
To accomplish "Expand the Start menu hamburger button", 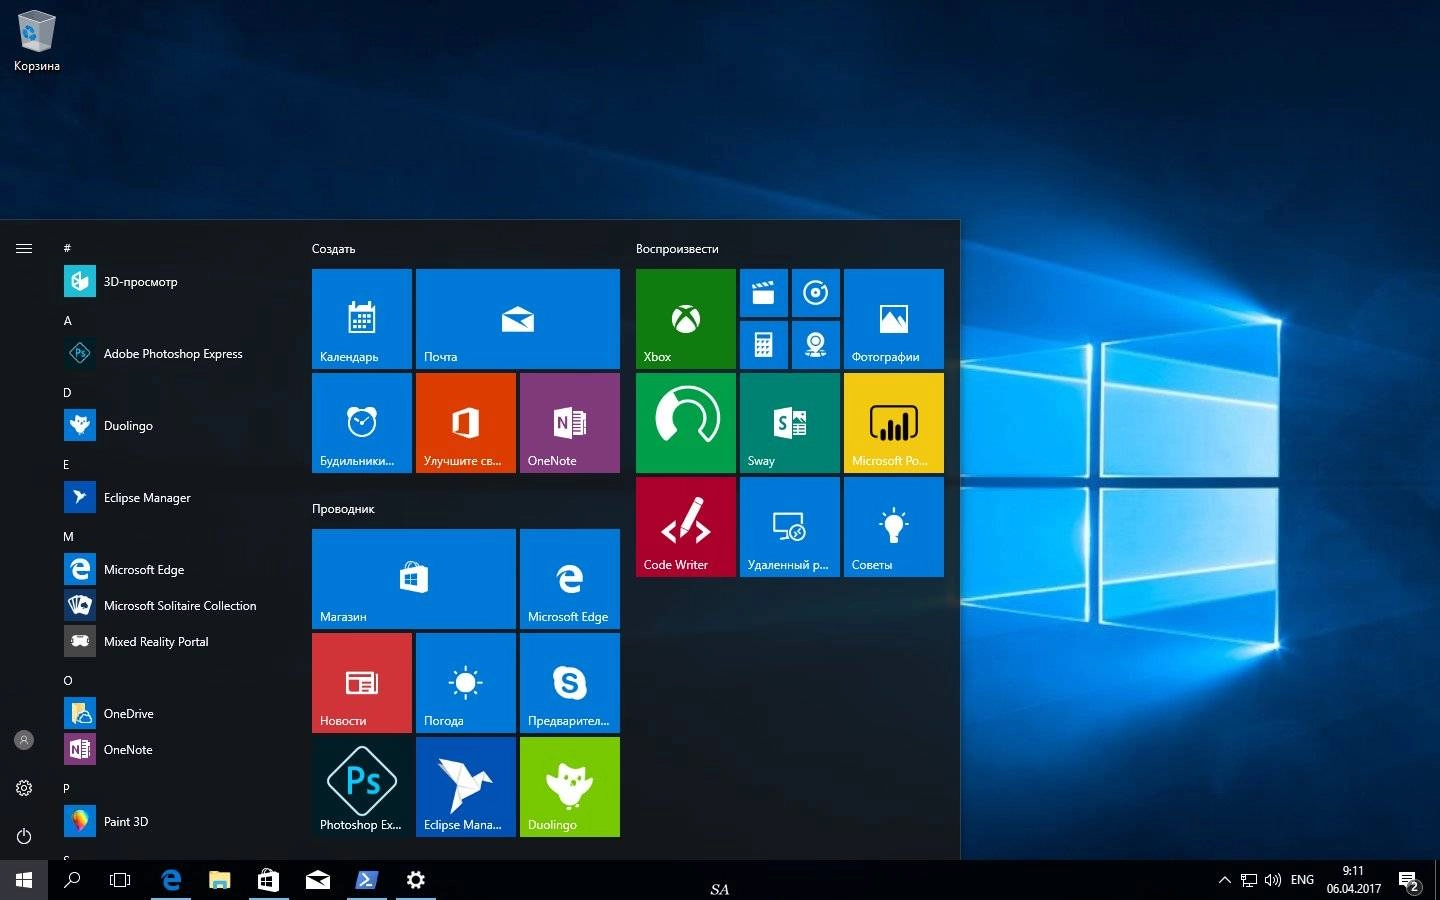I will (24, 248).
